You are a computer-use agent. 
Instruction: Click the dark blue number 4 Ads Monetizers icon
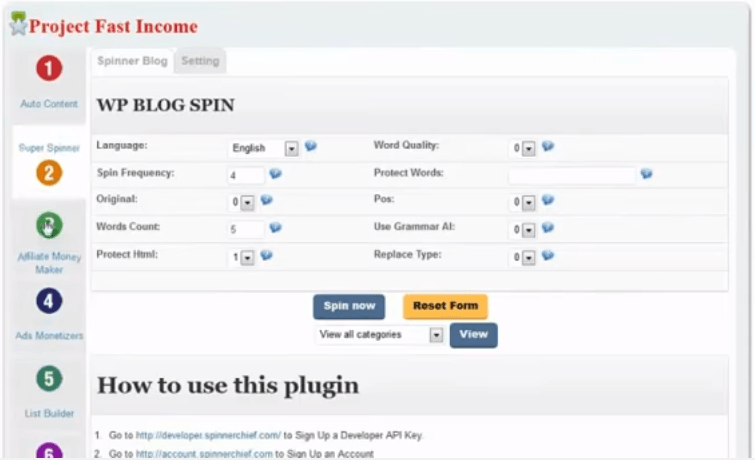(x=49, y=301)
